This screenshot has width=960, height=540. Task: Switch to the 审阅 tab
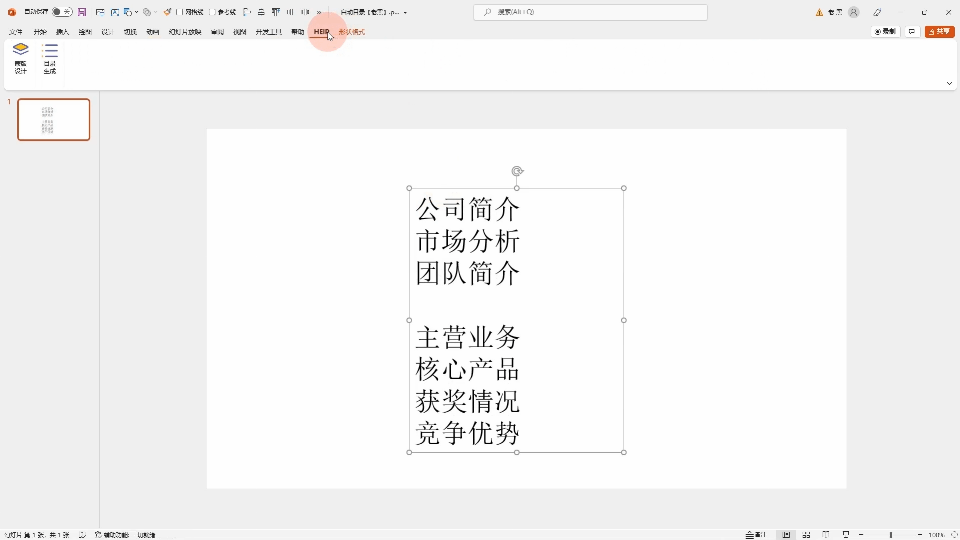[x=217, y=32]
